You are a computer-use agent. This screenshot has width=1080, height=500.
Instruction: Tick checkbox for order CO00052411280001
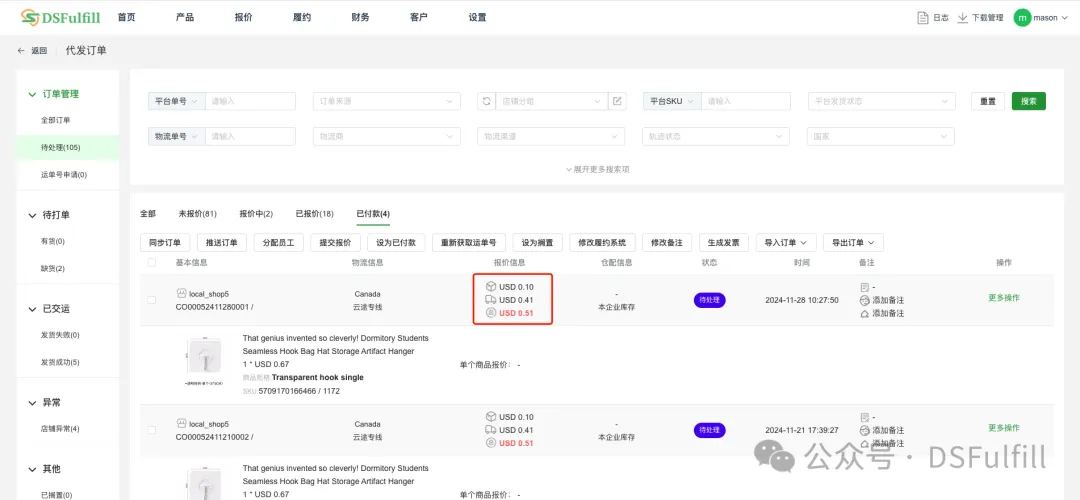coord(152,300)
